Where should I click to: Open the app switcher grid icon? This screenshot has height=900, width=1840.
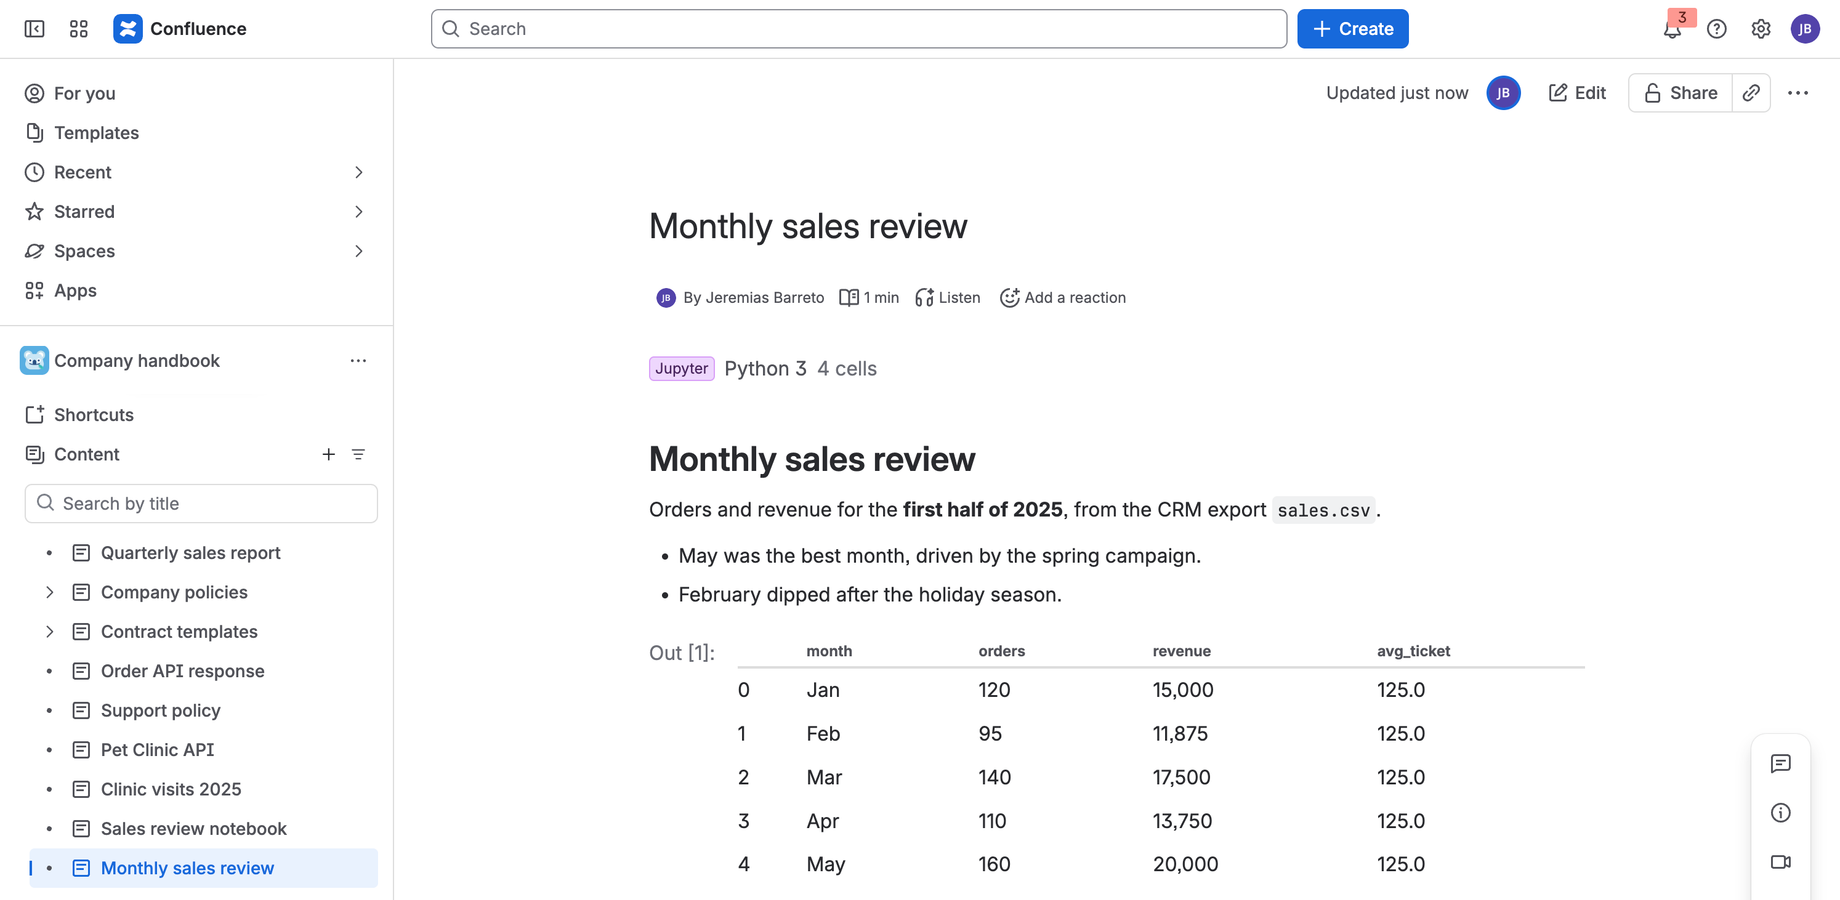[x=79, y=29]
